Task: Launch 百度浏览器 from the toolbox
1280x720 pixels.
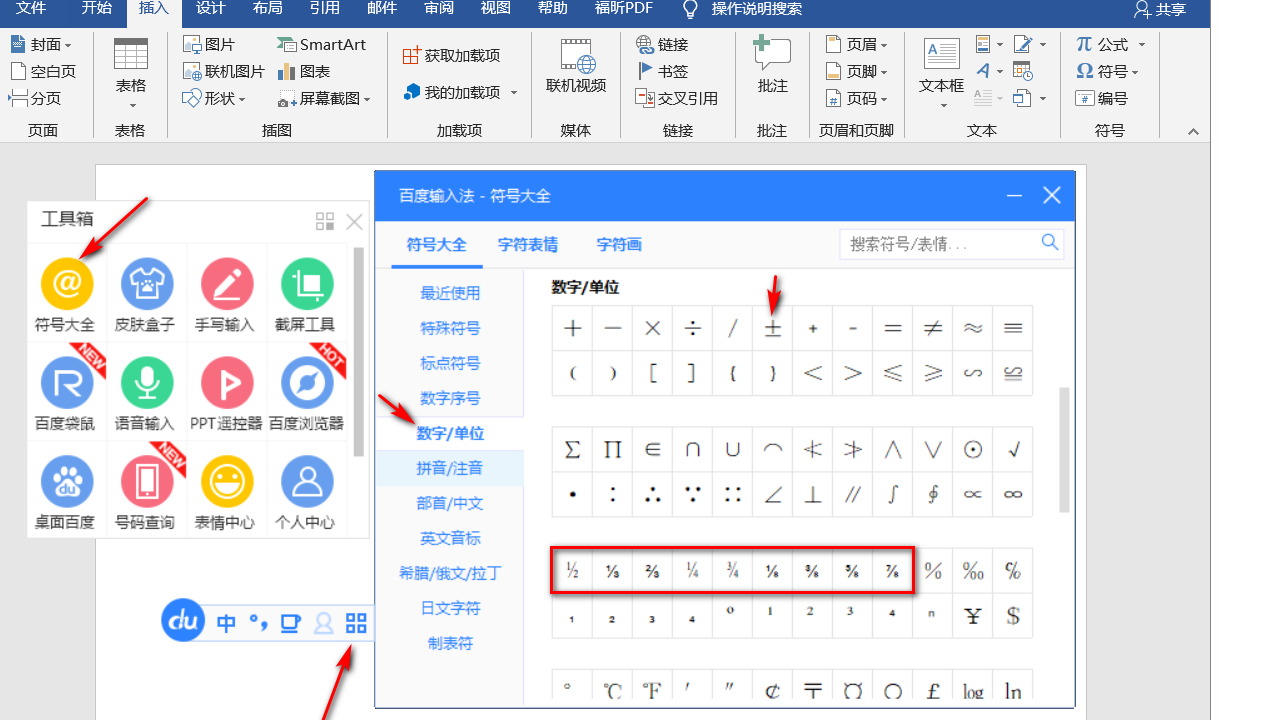Action: pyautogui.click(x=306, y=393)
